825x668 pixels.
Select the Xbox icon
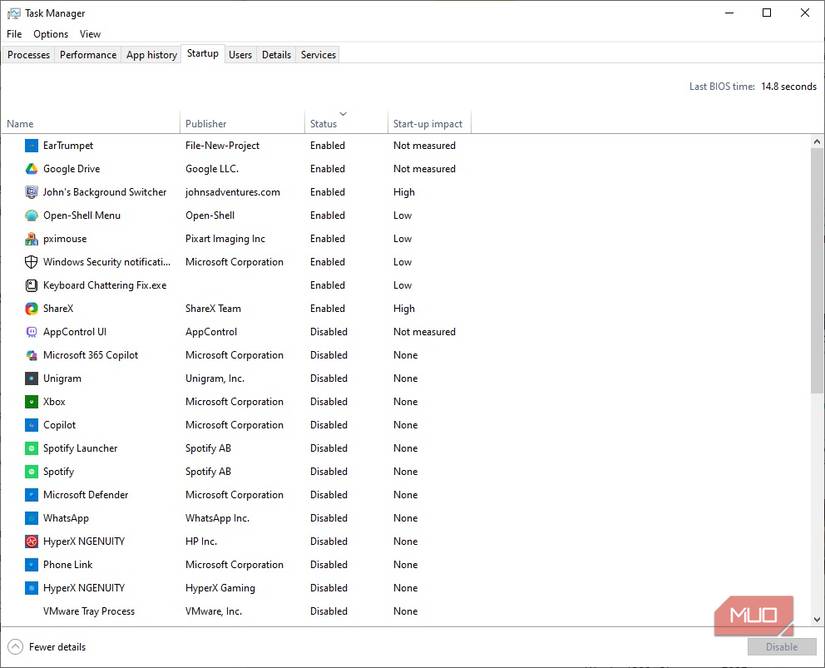pyautogui.click(x=31, y=401)
